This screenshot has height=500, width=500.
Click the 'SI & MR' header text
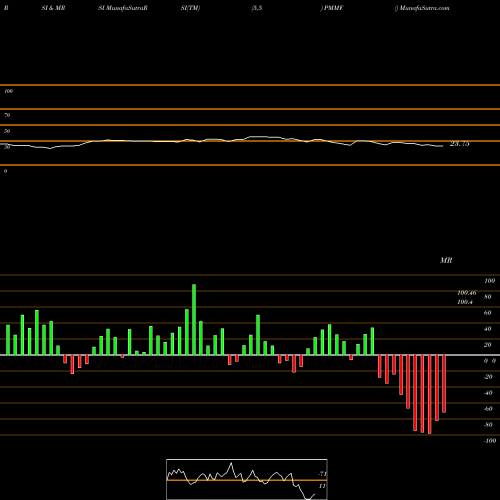point(53,8)
